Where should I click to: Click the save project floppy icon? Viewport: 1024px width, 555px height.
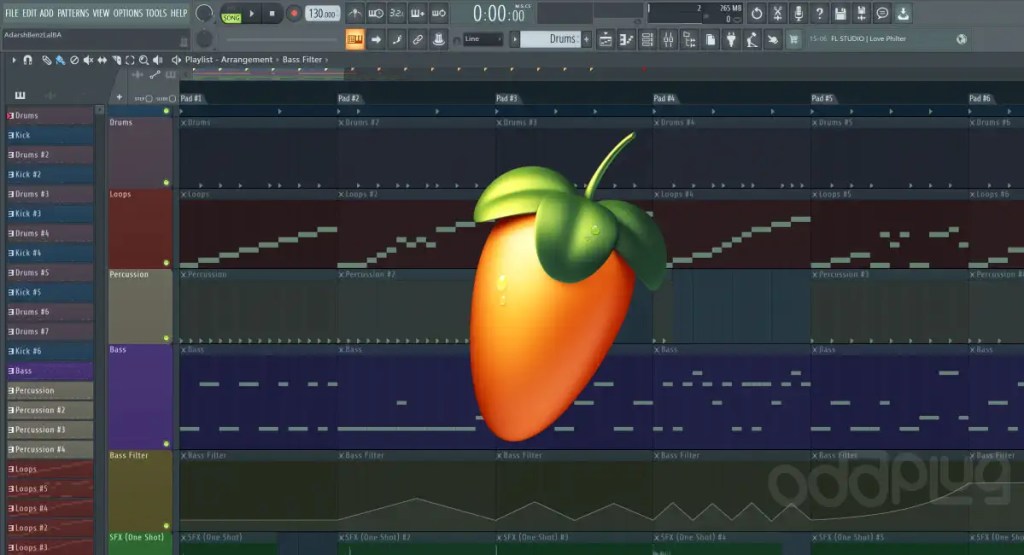840,13
